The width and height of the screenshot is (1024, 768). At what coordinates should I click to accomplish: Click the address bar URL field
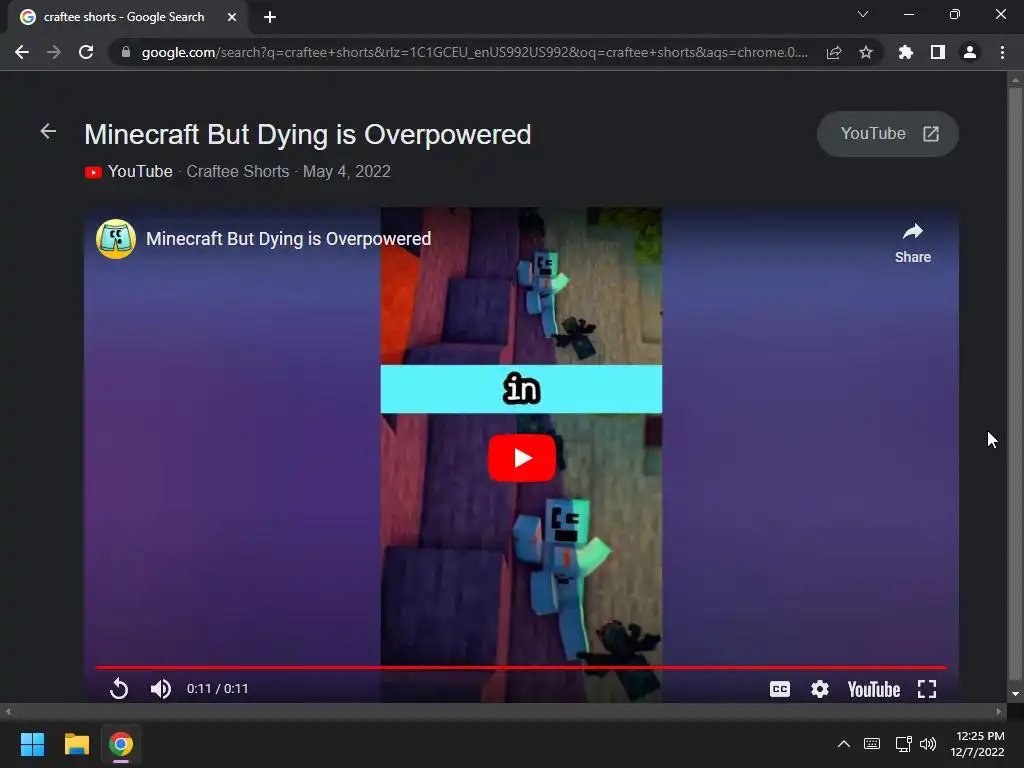pyautogui.click(x=474, y=52)
